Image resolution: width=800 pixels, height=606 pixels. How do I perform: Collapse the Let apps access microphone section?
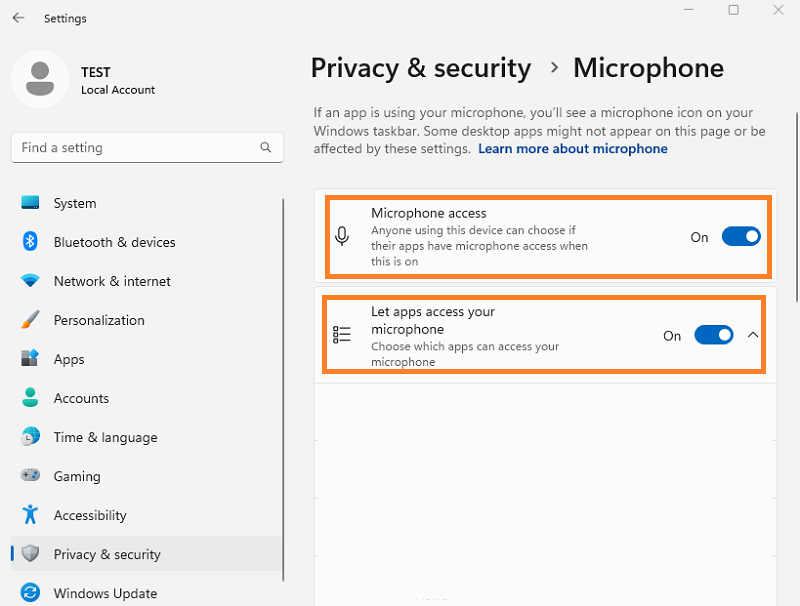(753, 335)
